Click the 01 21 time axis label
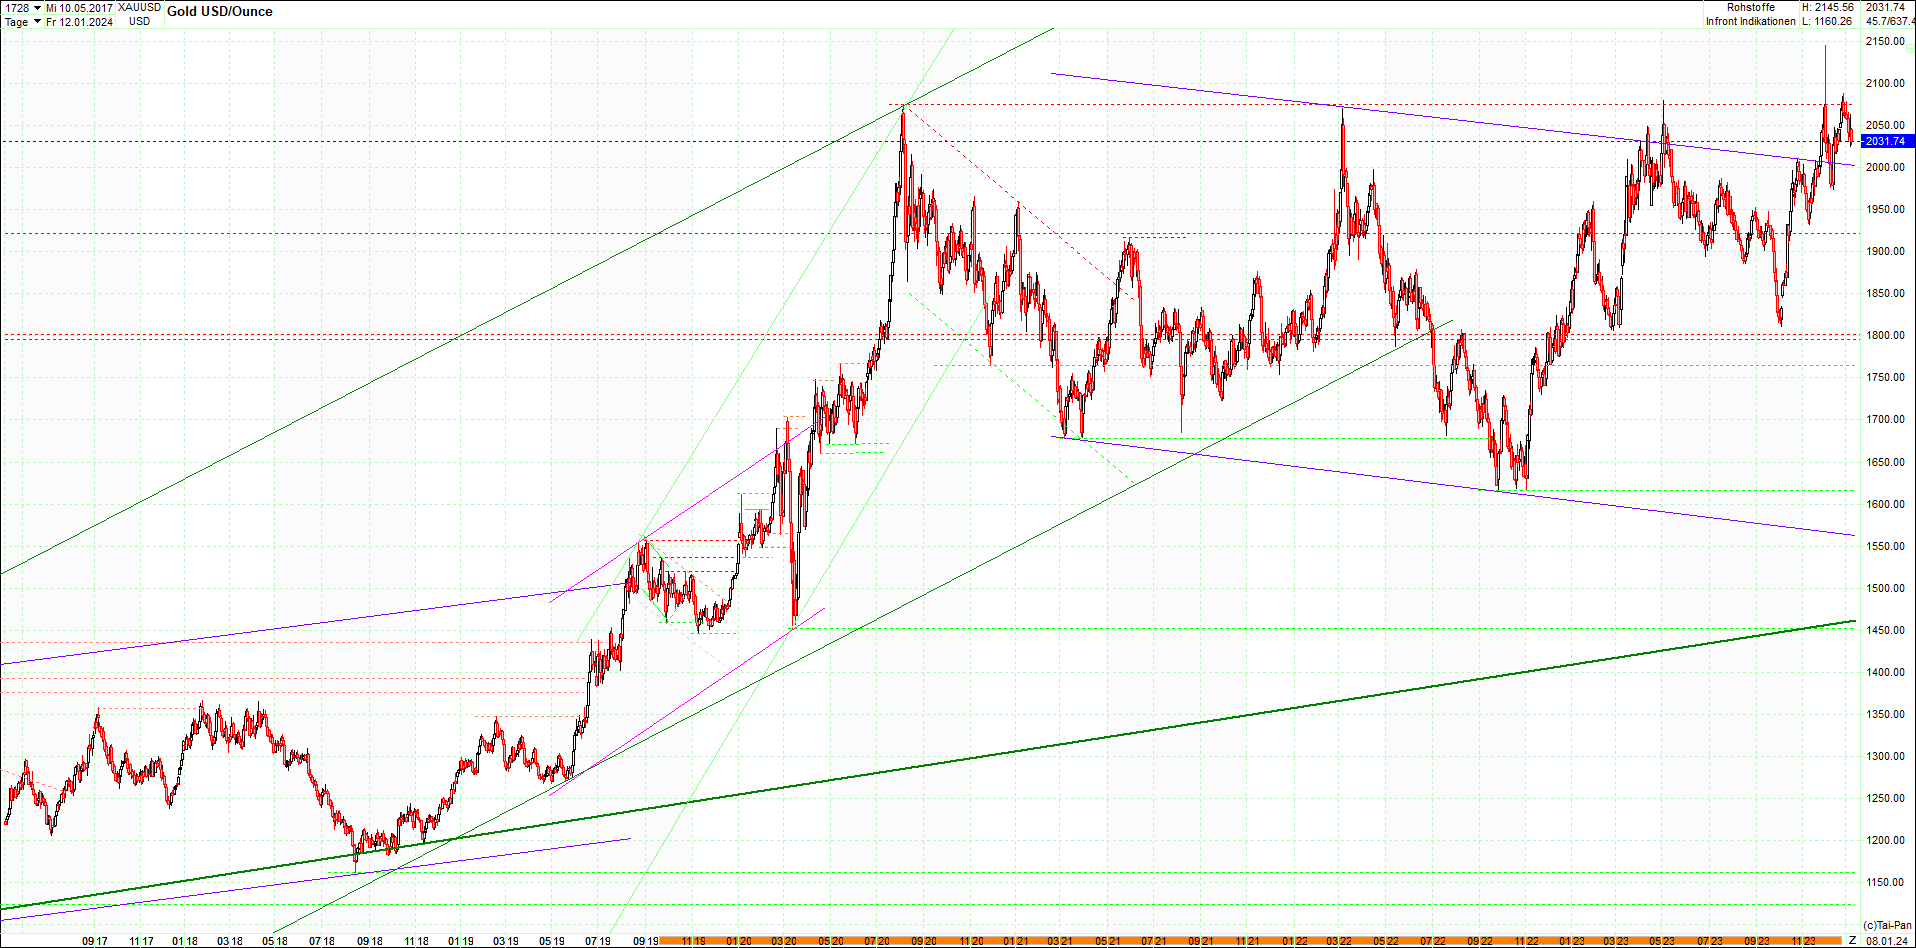Screen dimensions: 1916x948 pyautogui.click(x=1017, y=941)
